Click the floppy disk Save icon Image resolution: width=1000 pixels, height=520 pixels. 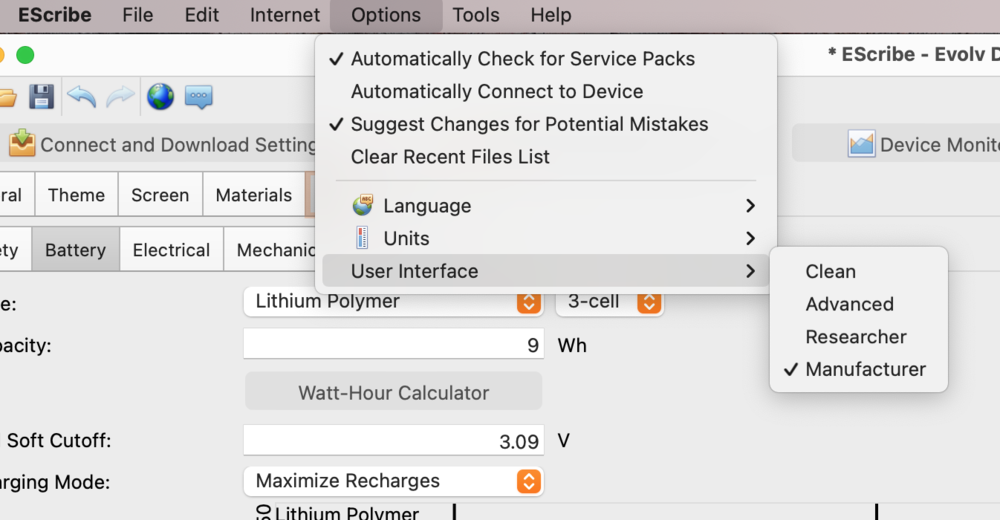pyautogui.click(x=41, y=97)
